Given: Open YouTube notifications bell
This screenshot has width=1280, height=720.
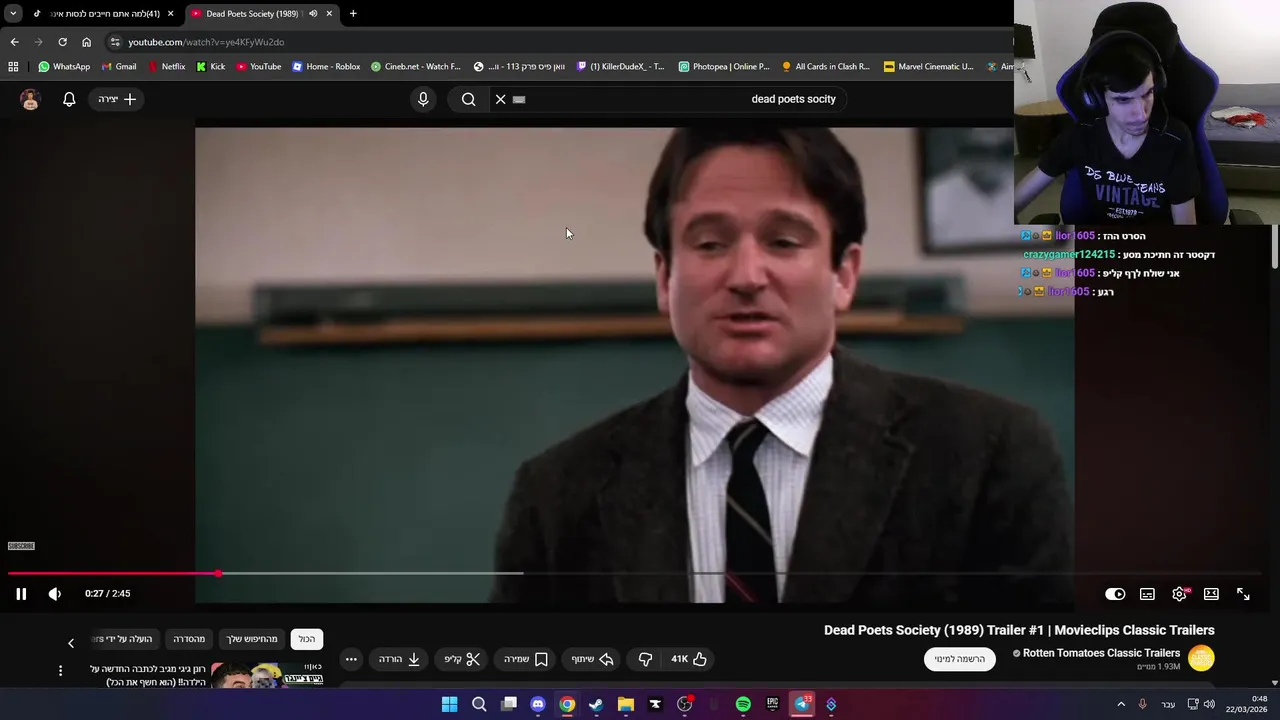Looking at the screenshot, I should coord(69,99).
